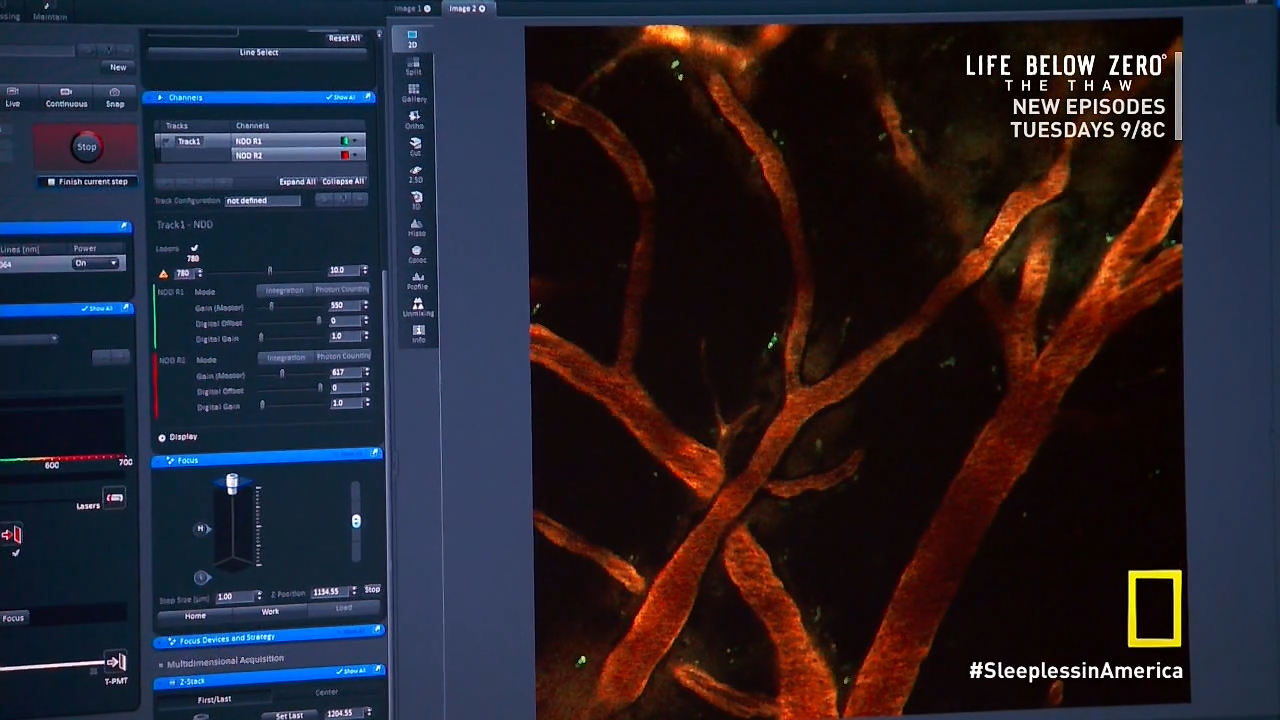This screenshot has width=1280, height=720.
Task: Open the laser Power On dropdown
Action: [96, 263]
